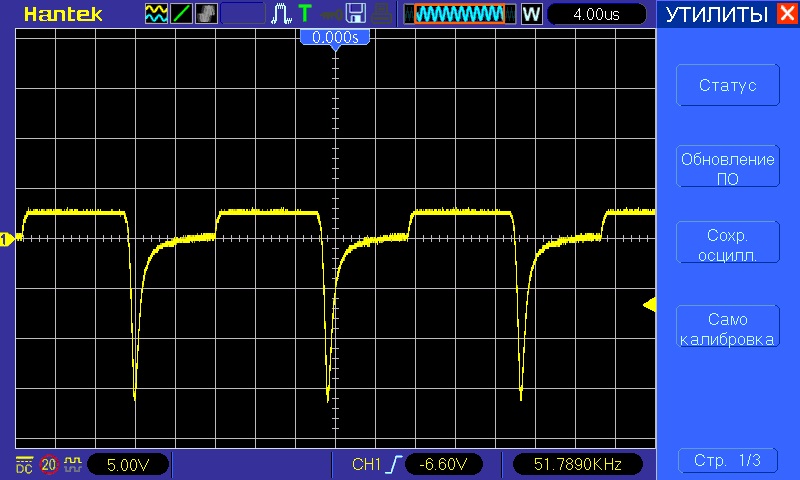Click the DC coupling indicator

tap(24, 464)
